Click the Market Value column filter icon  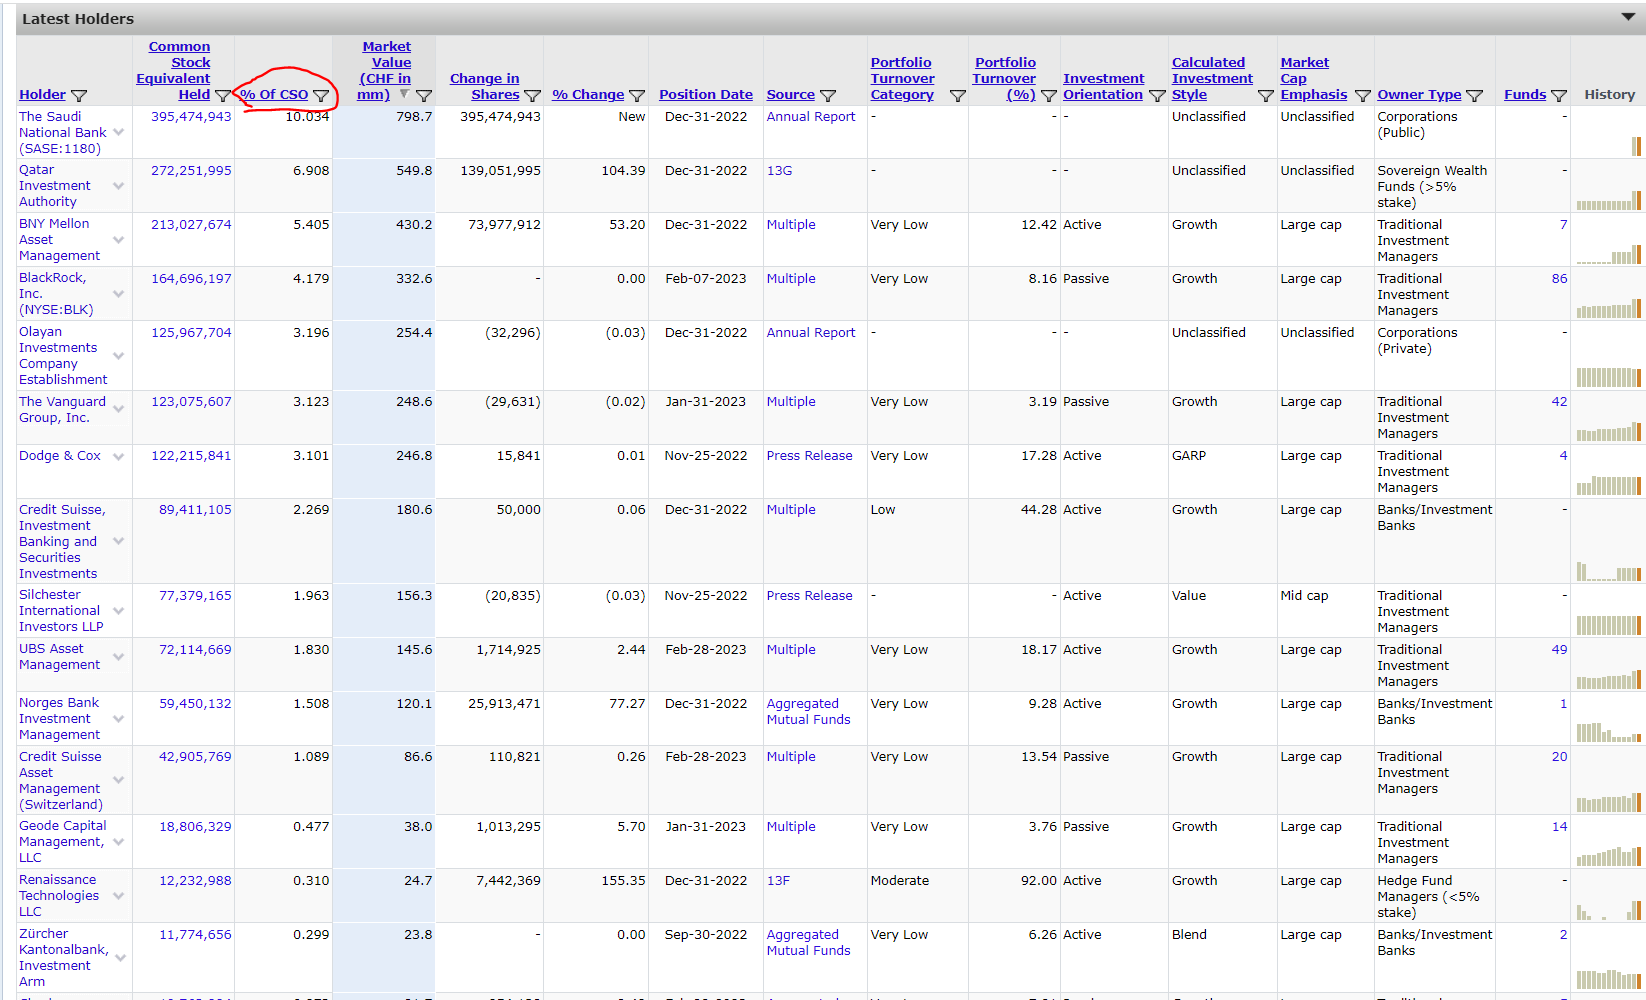click(424, 96)
